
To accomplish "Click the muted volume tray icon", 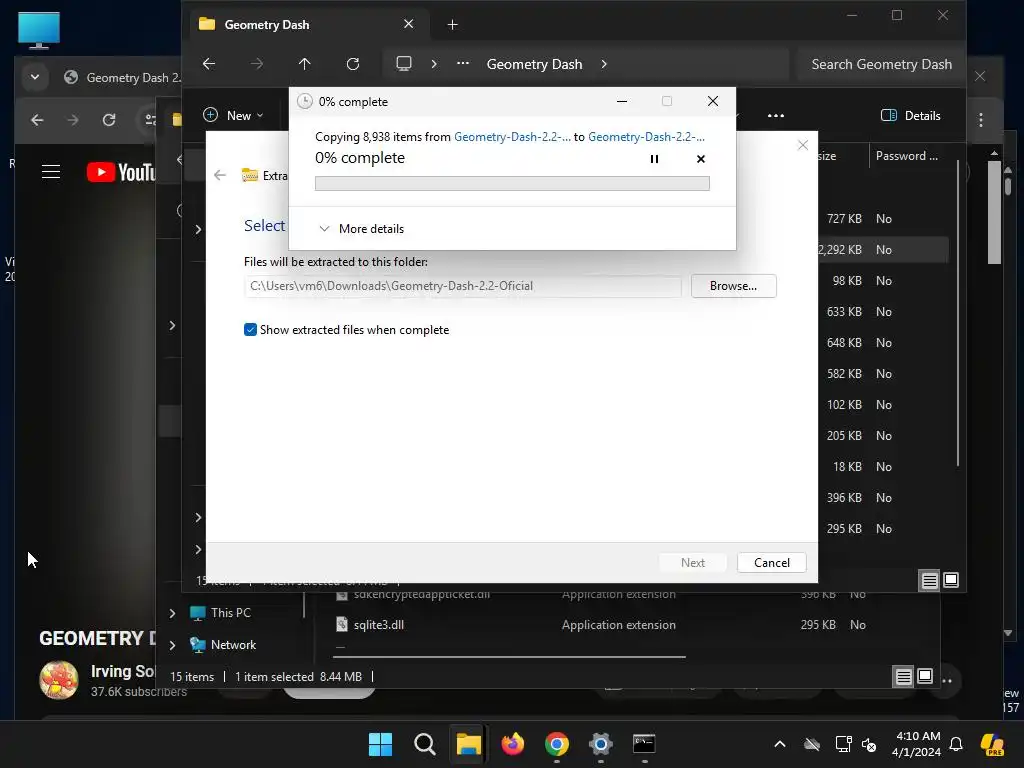I will (869, 744).
